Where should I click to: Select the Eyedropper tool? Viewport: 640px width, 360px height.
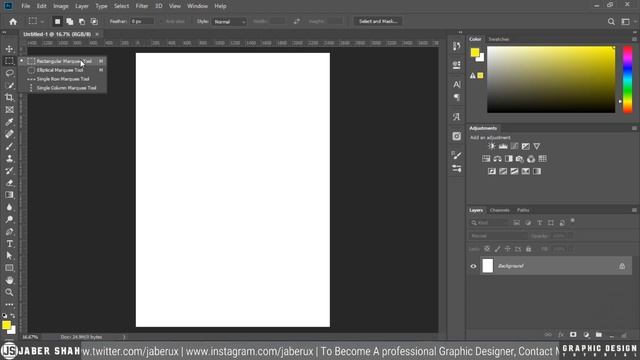click(9, 122)
